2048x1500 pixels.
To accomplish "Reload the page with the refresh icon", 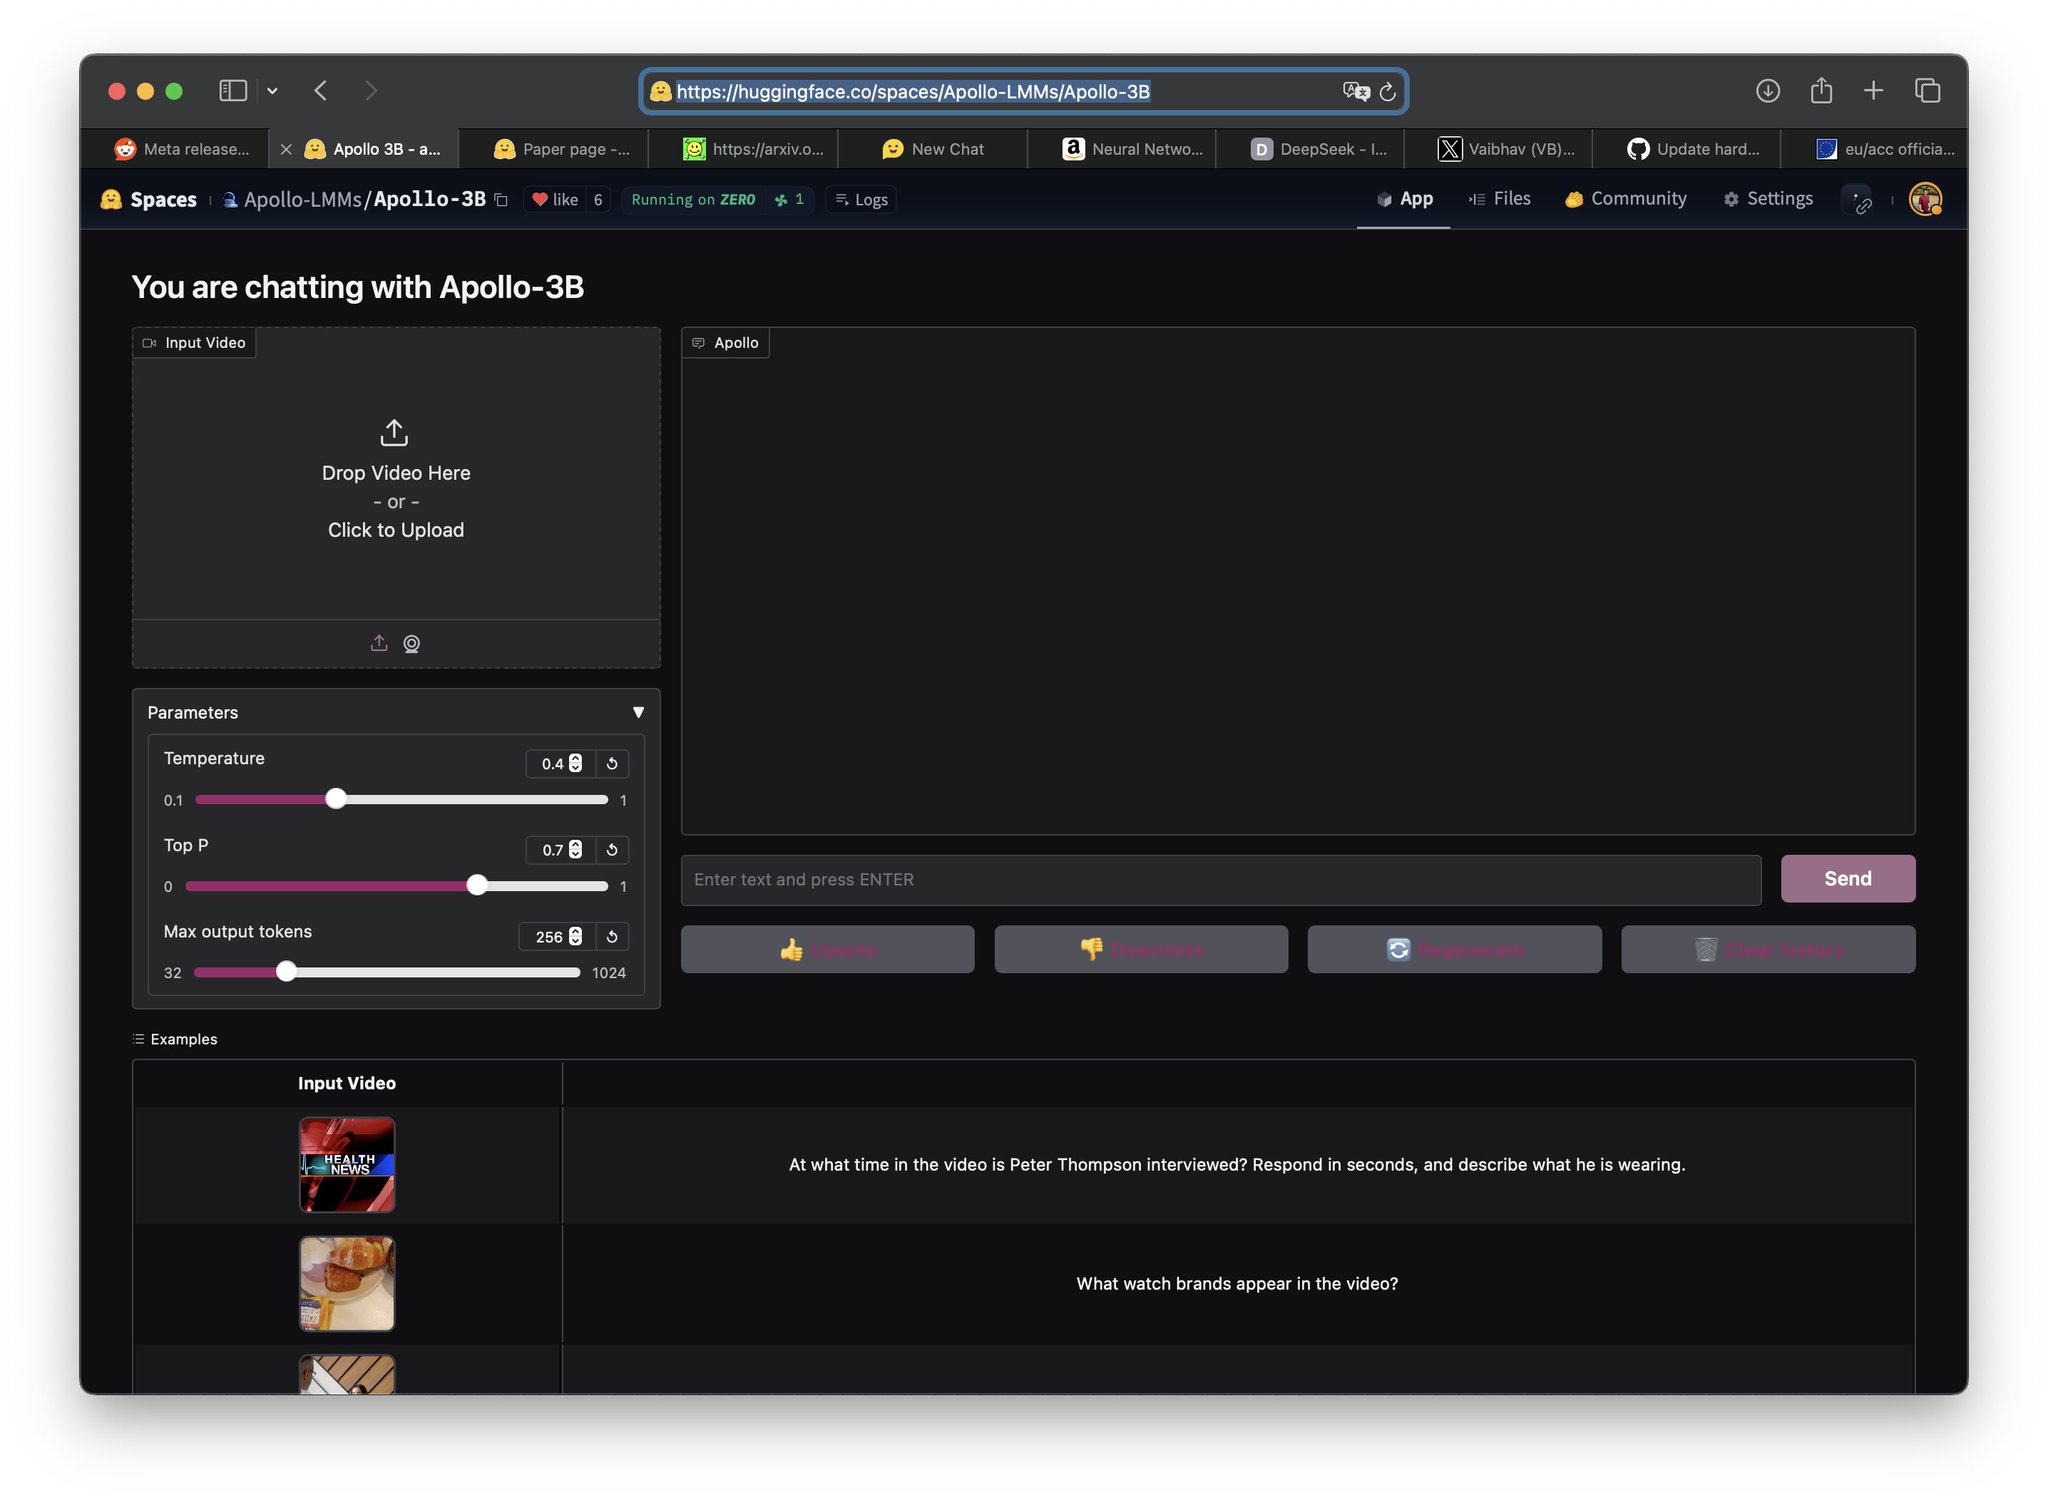I will 1387,92.
